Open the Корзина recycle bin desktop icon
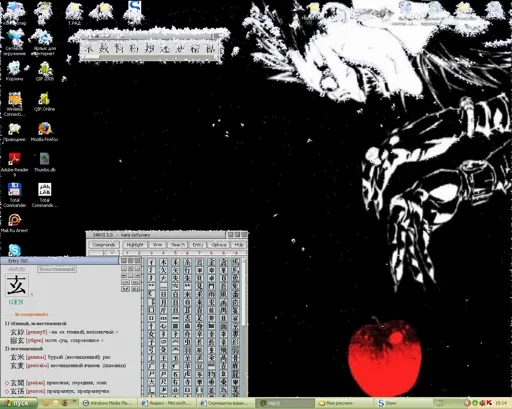This screenshot has width=512, height=409. 14,71
